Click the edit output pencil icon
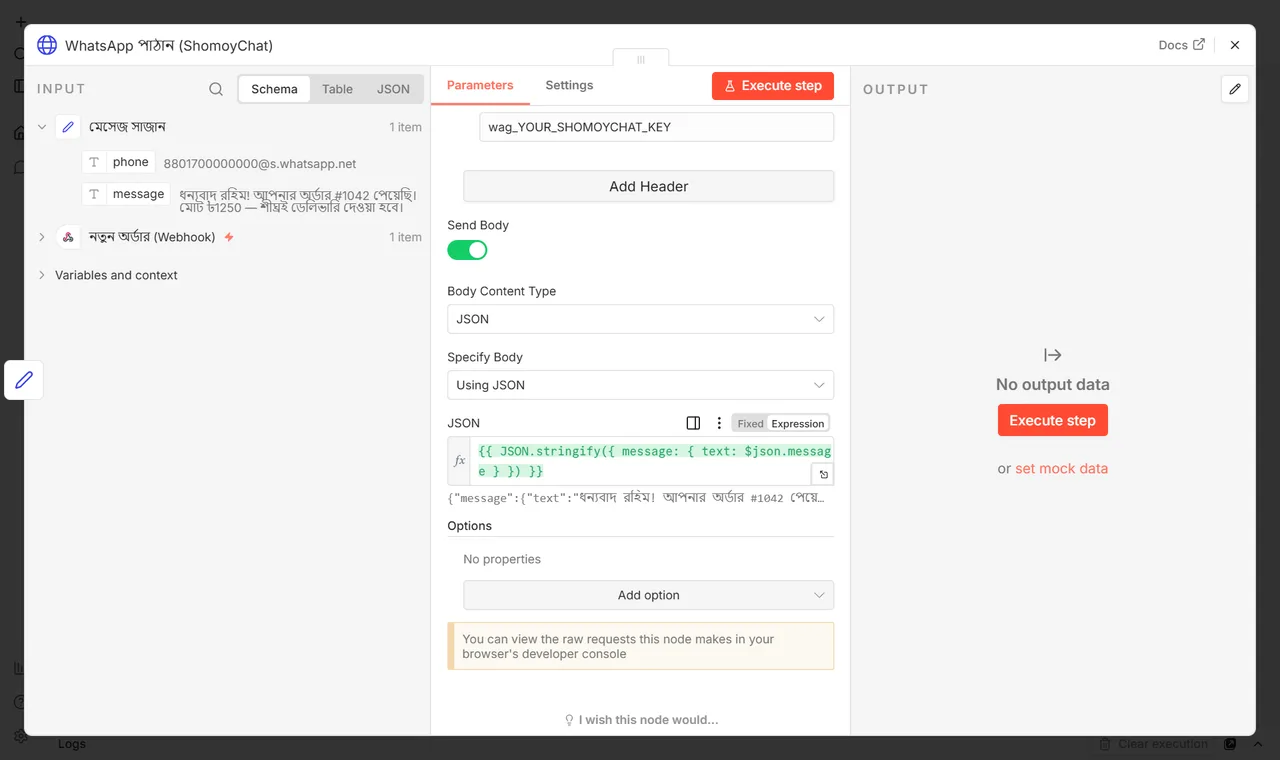Viewport: 1280px width, 760px height. point(1235,89)
